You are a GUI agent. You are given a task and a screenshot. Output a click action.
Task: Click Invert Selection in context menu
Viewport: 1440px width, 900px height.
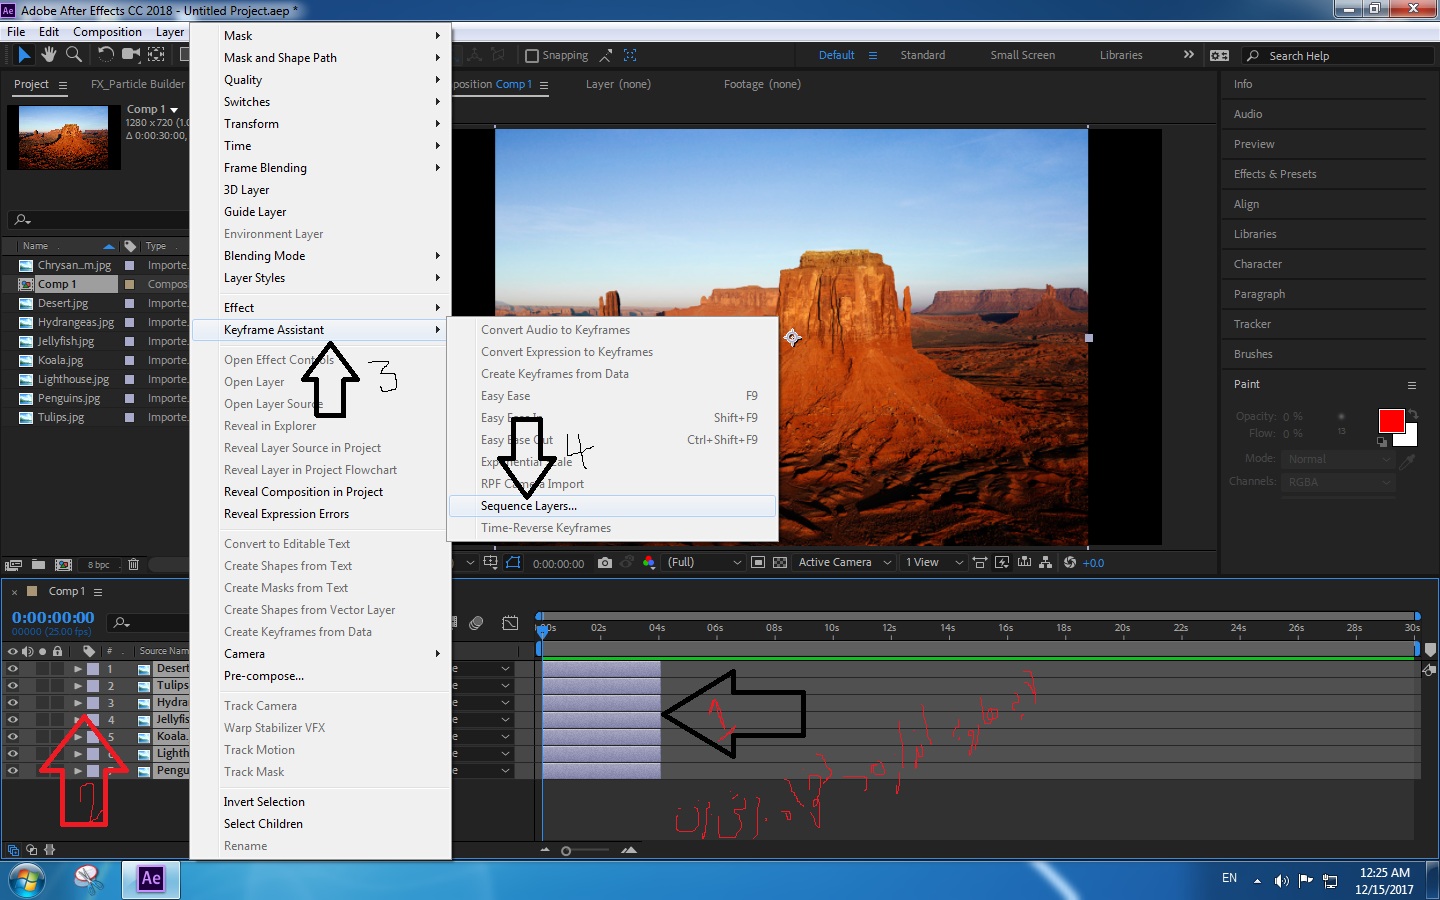coord(320,802)
